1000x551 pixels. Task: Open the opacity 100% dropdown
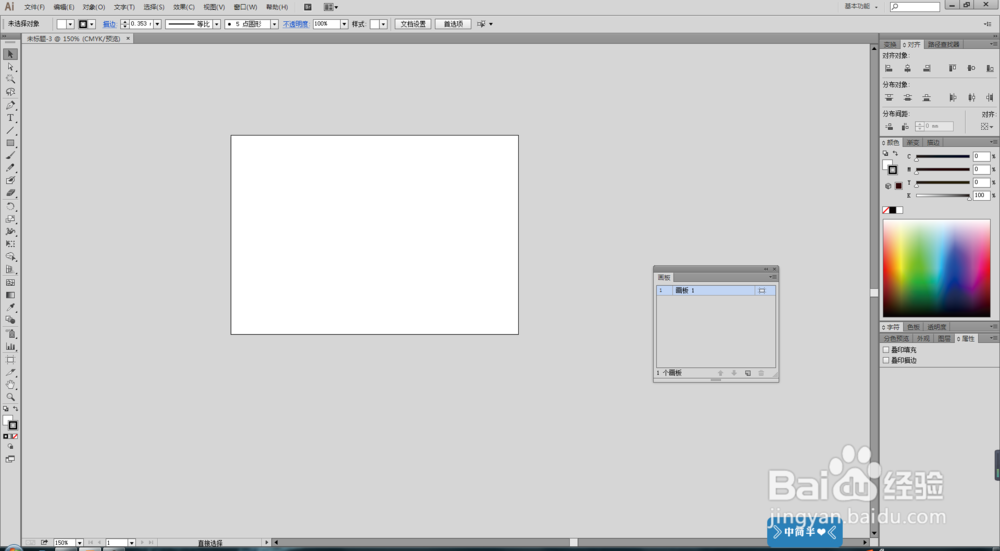click(x=344, y=24)
